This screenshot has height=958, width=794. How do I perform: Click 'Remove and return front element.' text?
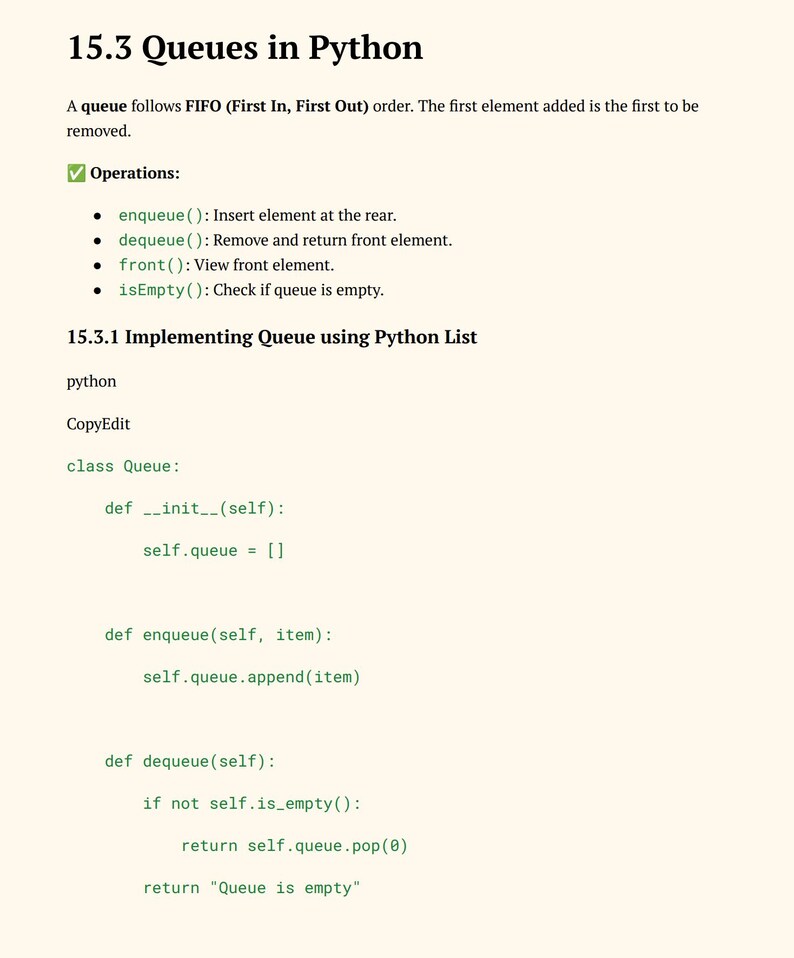pos(333,240)
